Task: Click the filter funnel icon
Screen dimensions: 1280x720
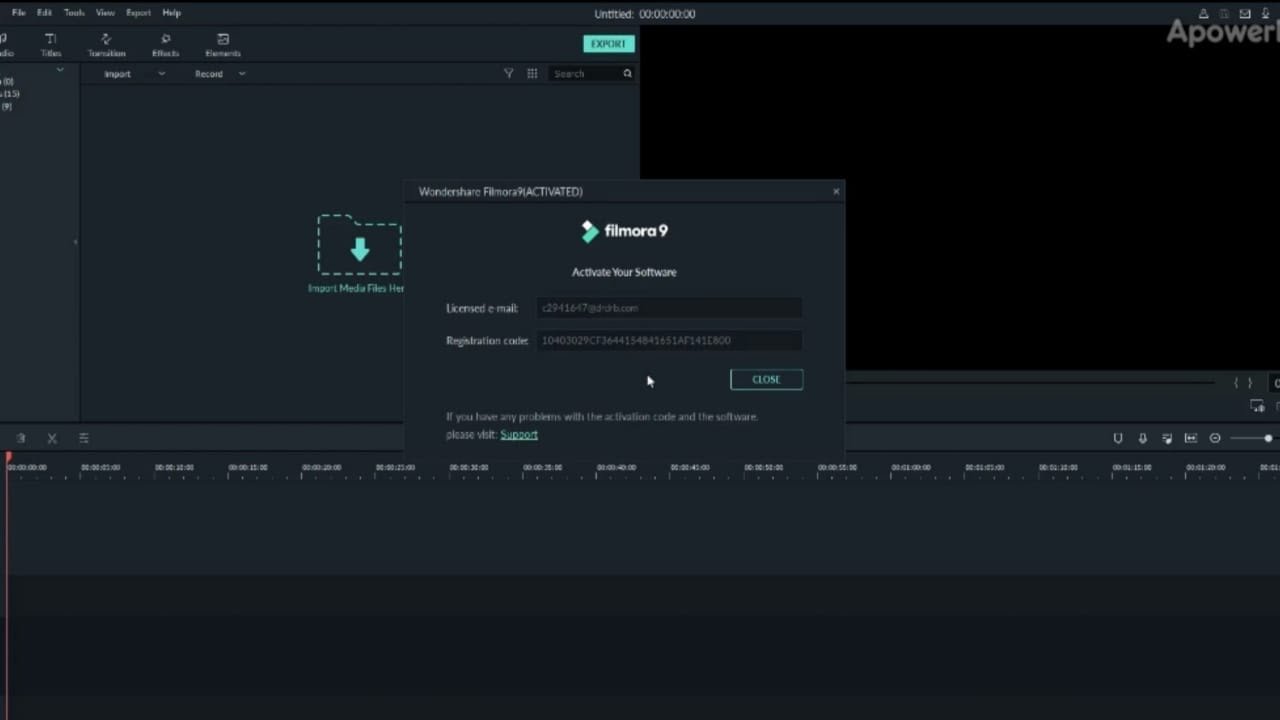Action: (508, 74)
